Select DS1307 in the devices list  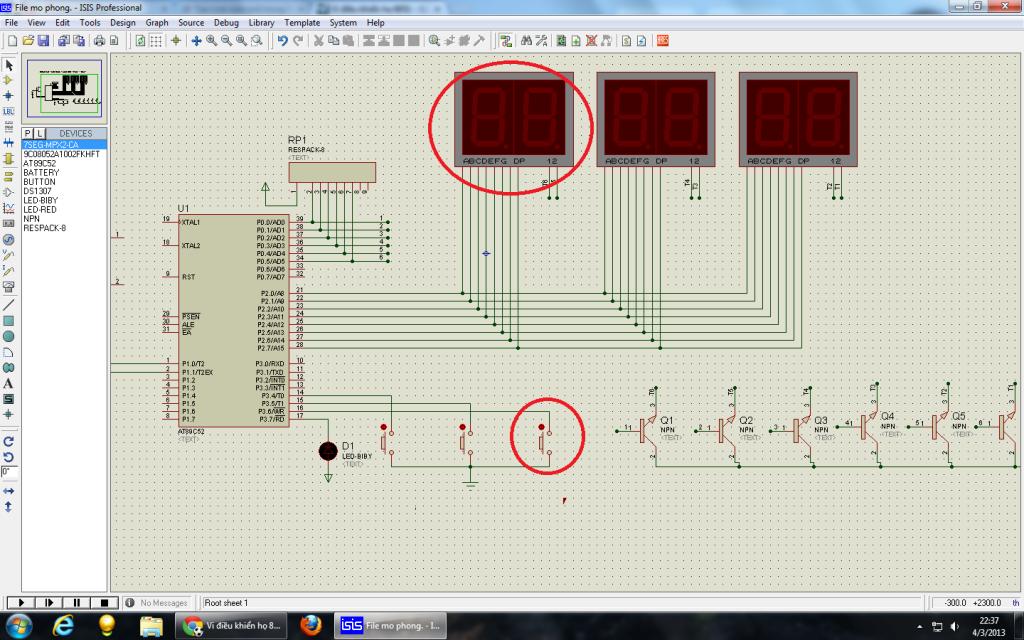37,191
